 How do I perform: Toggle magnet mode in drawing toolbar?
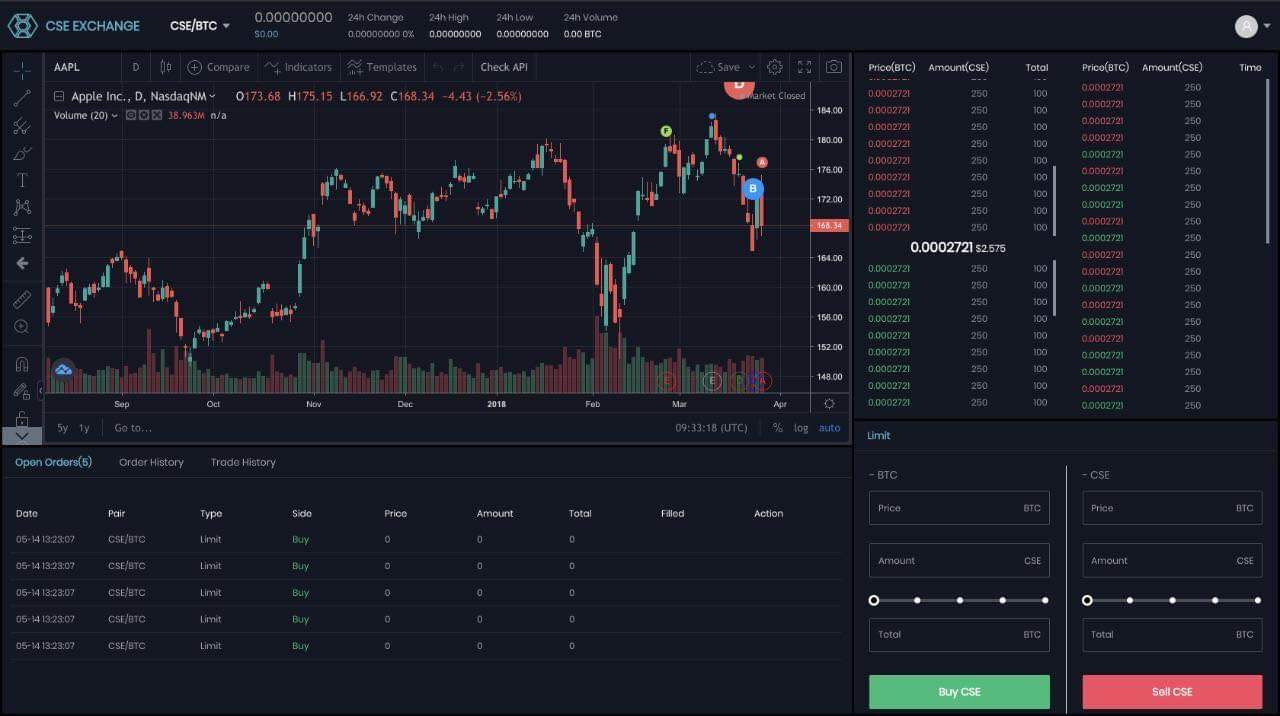(x=22, y=363)
